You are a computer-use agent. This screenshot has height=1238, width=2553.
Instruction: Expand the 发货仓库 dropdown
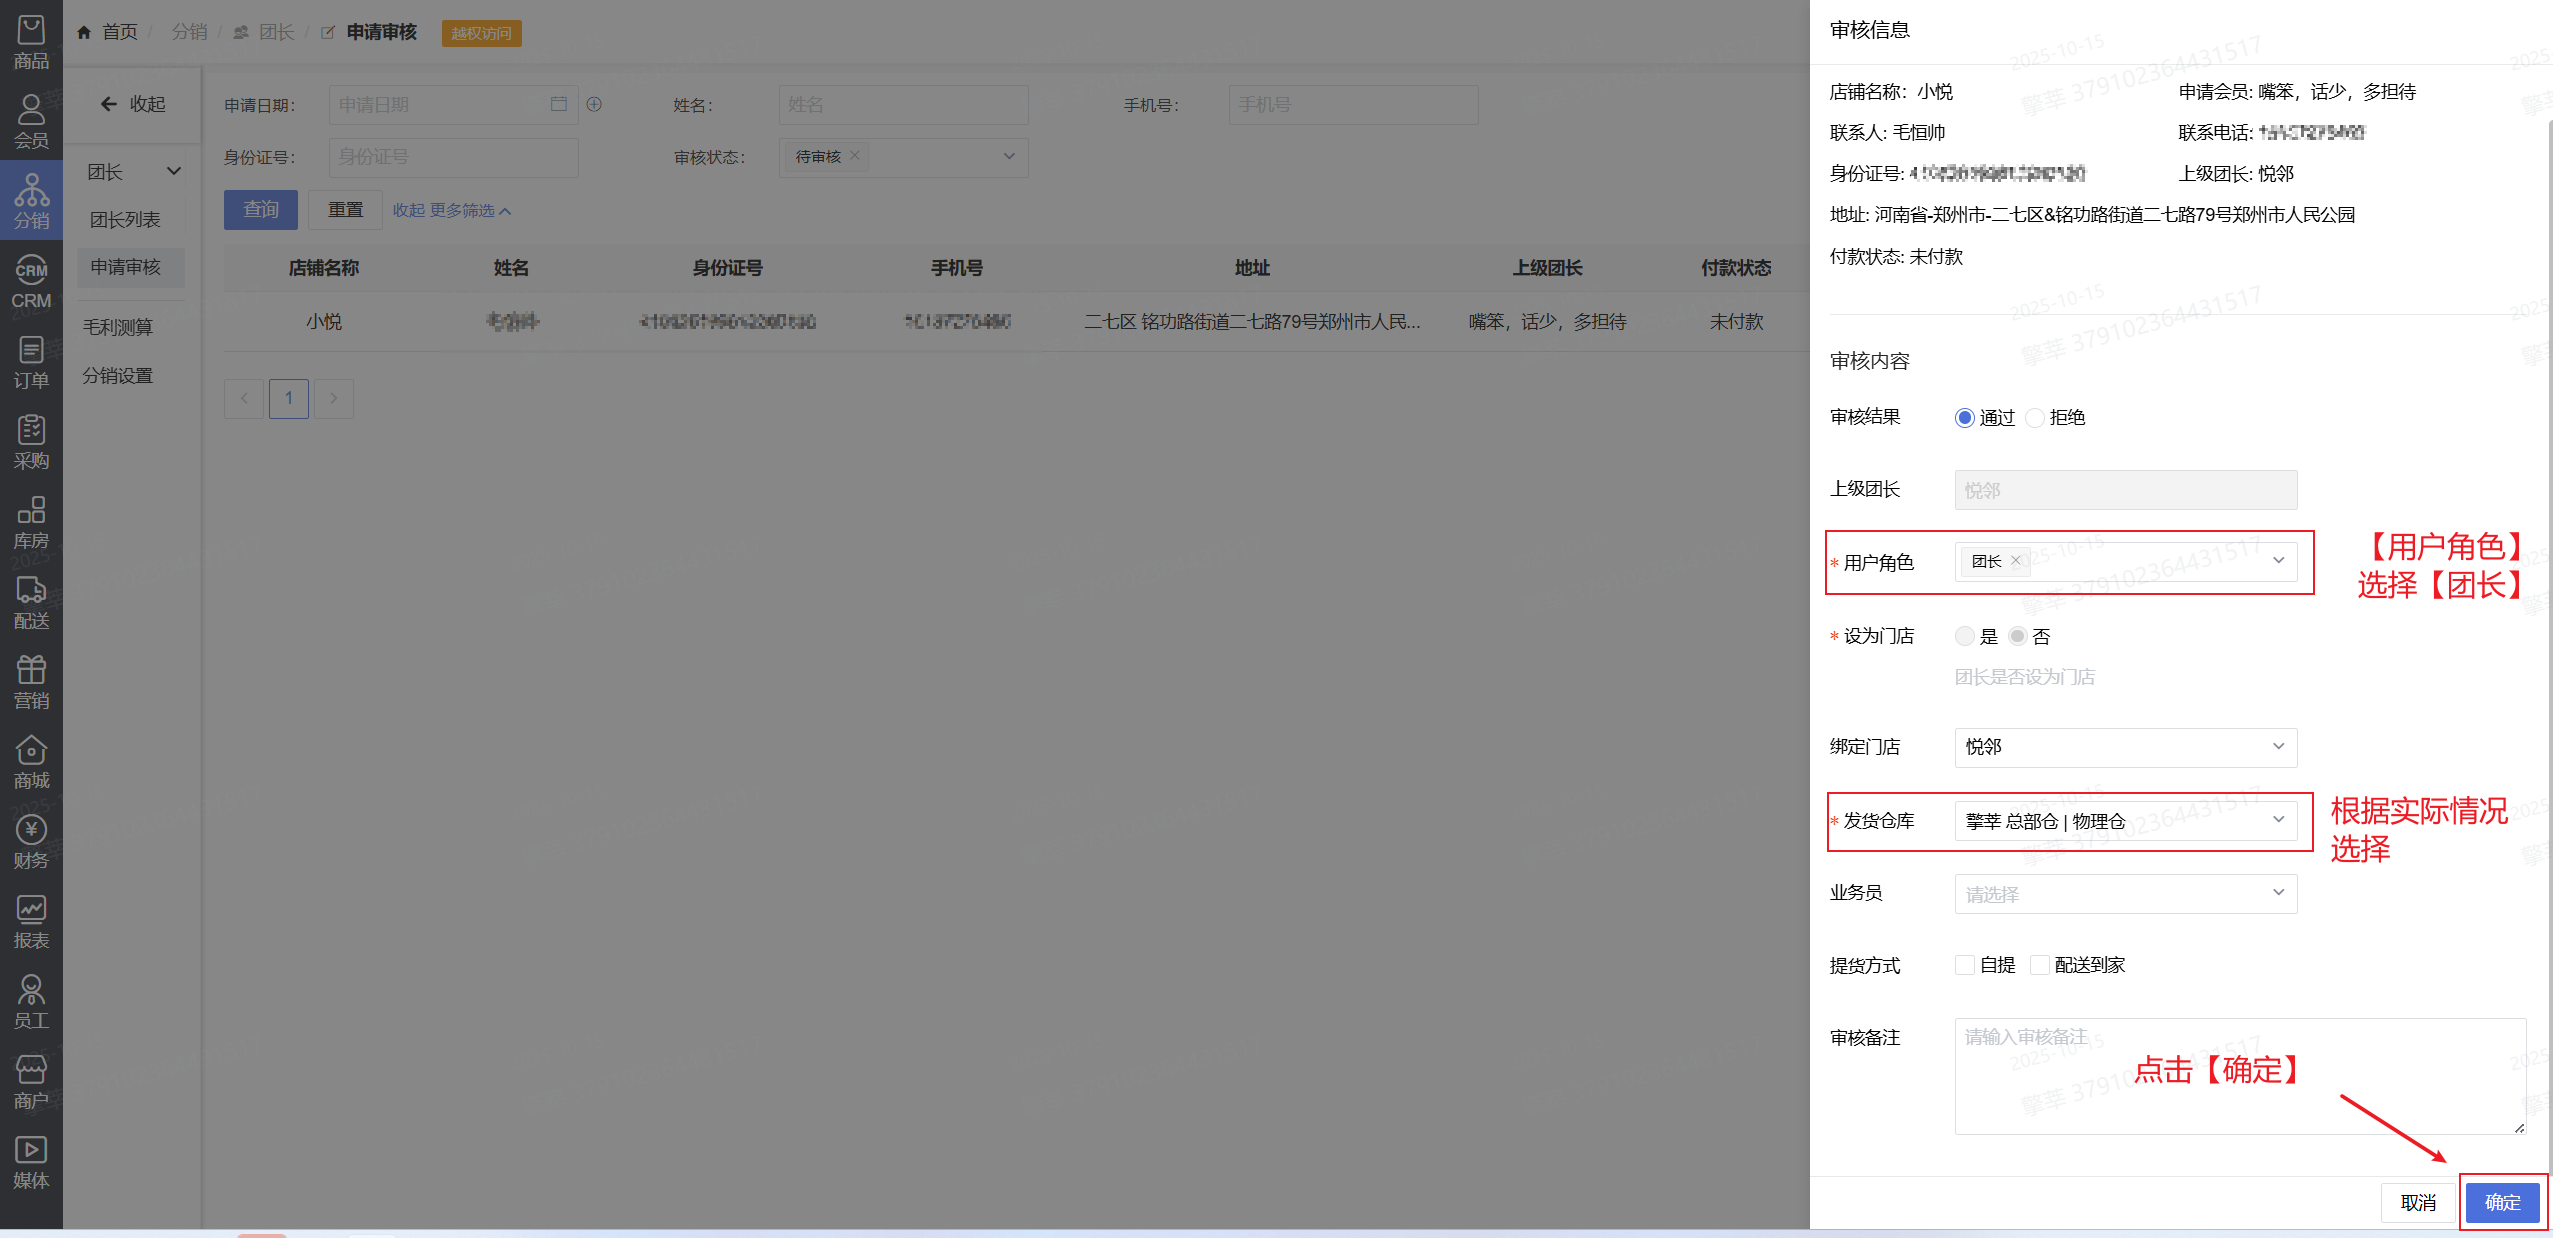(x=2125, y=821)
